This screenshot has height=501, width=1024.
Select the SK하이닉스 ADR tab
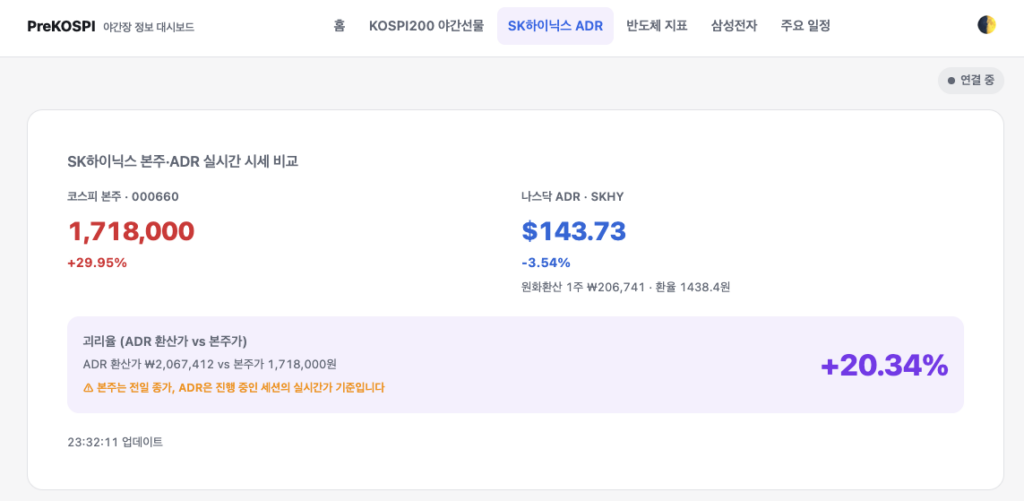point(555,26)
